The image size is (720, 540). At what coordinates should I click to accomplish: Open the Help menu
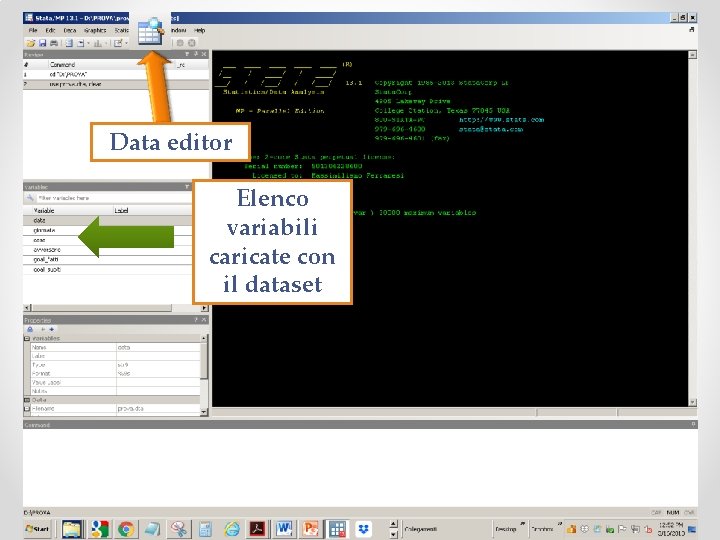199,30
